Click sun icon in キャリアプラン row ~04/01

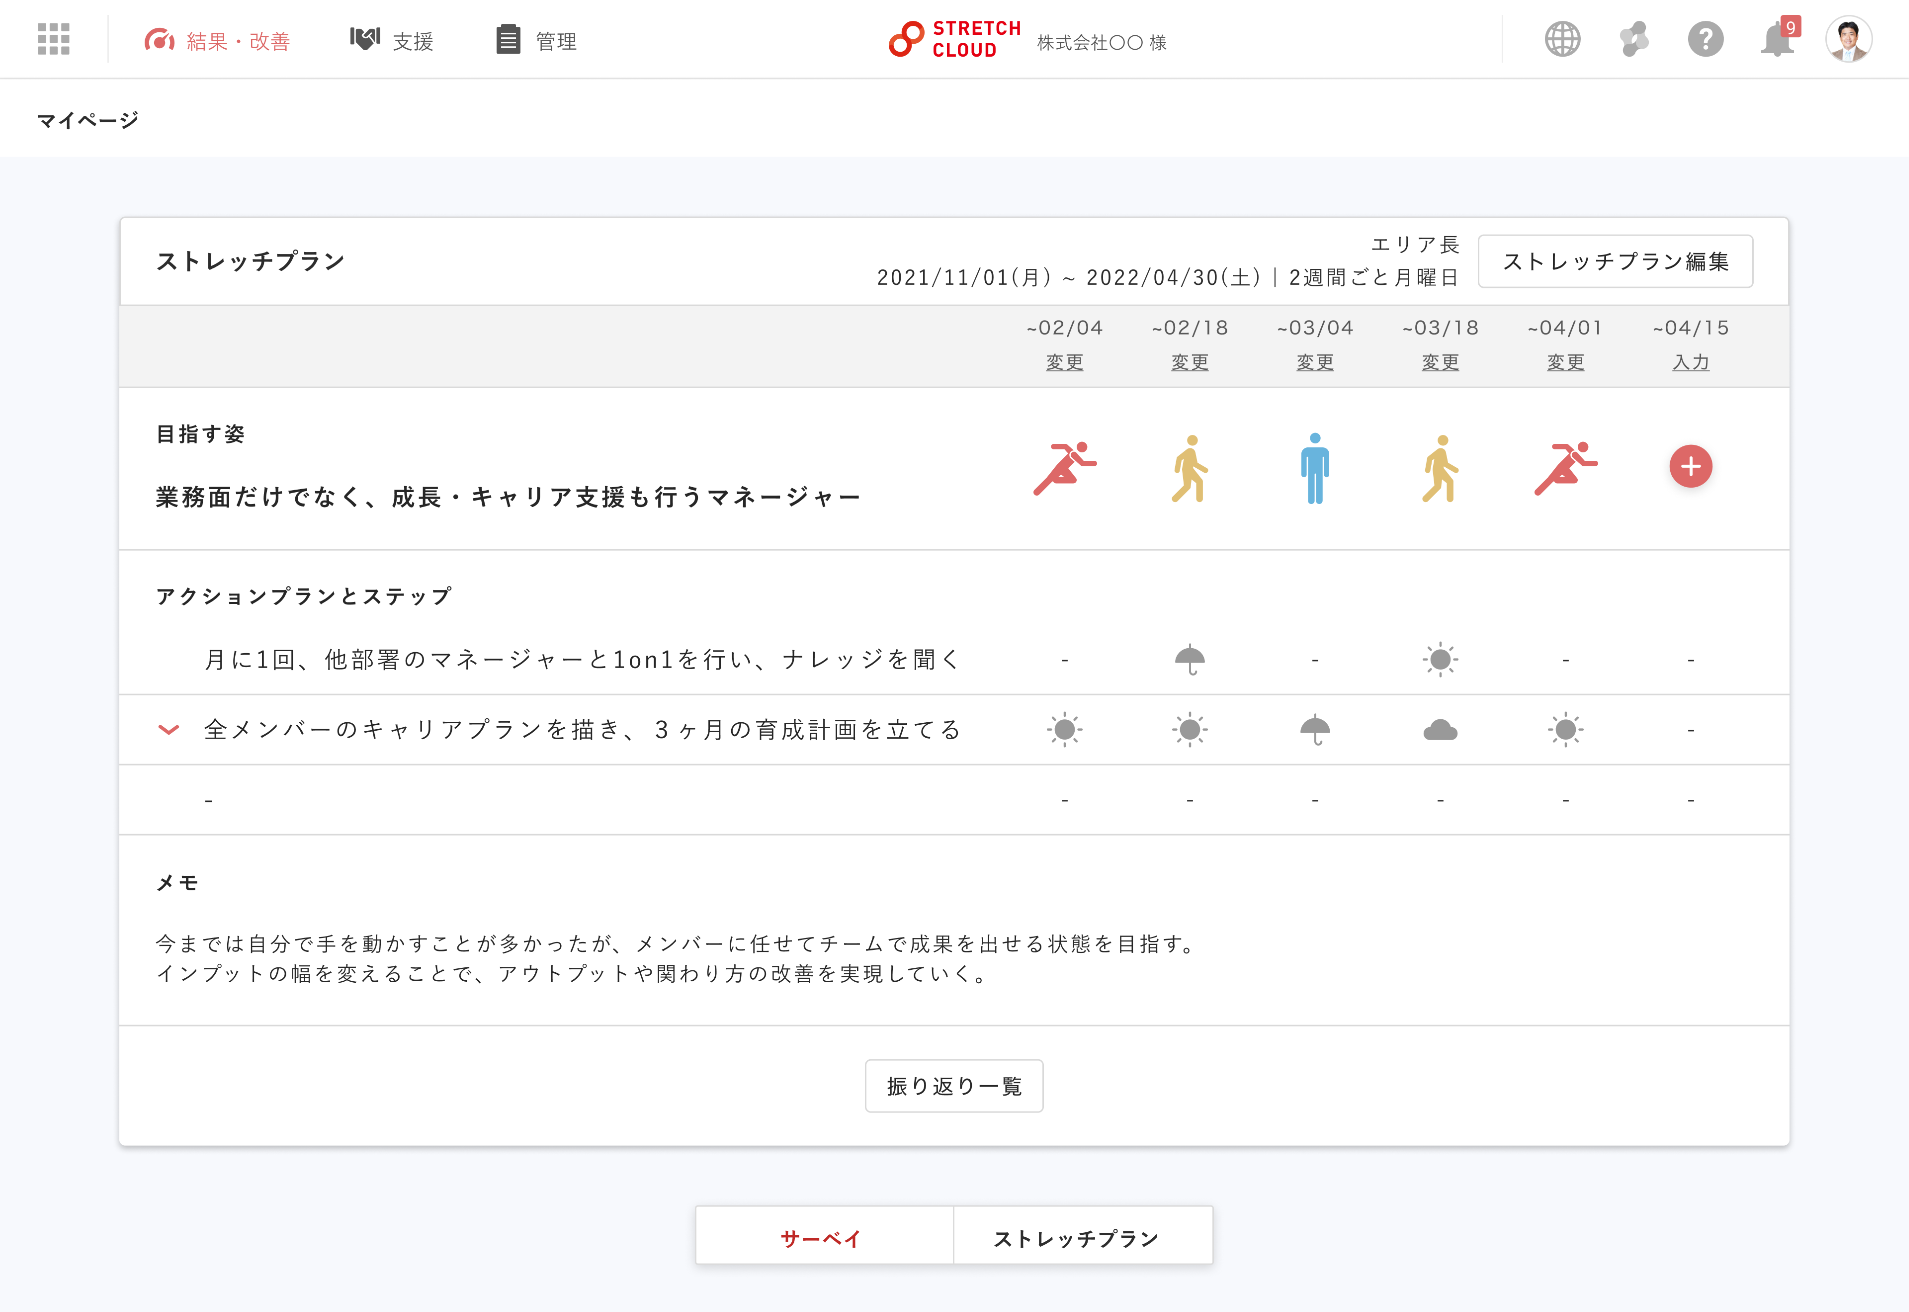(x=1566, y=730)
